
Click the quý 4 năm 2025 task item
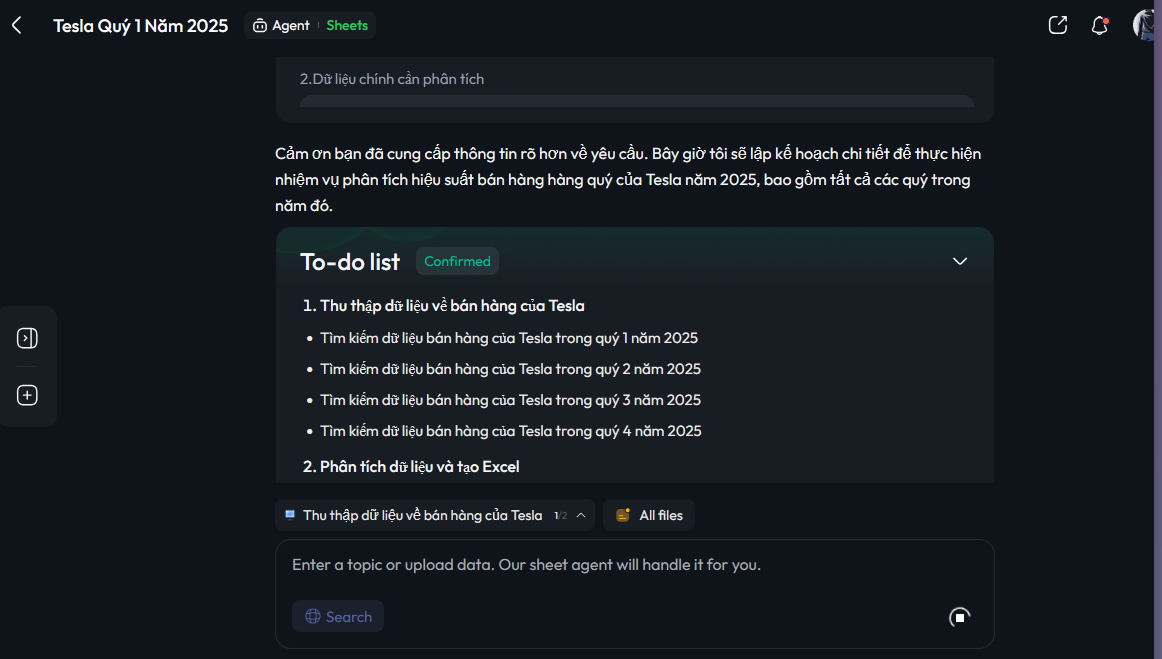[511, 431]
